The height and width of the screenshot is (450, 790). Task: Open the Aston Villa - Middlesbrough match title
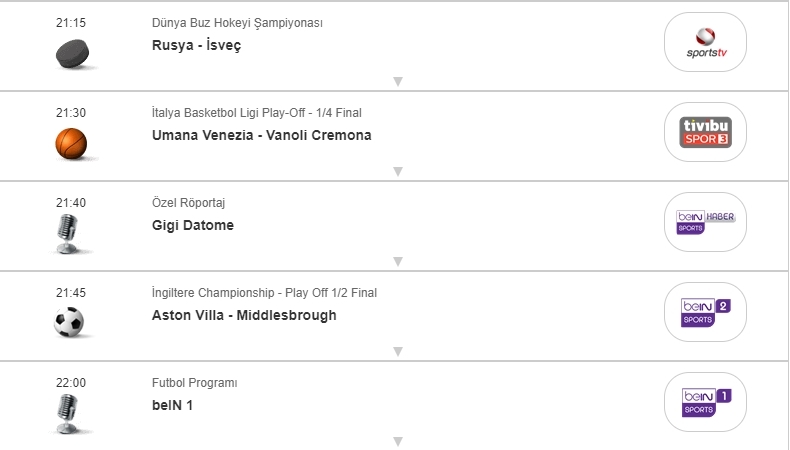[x=244, y=315]
